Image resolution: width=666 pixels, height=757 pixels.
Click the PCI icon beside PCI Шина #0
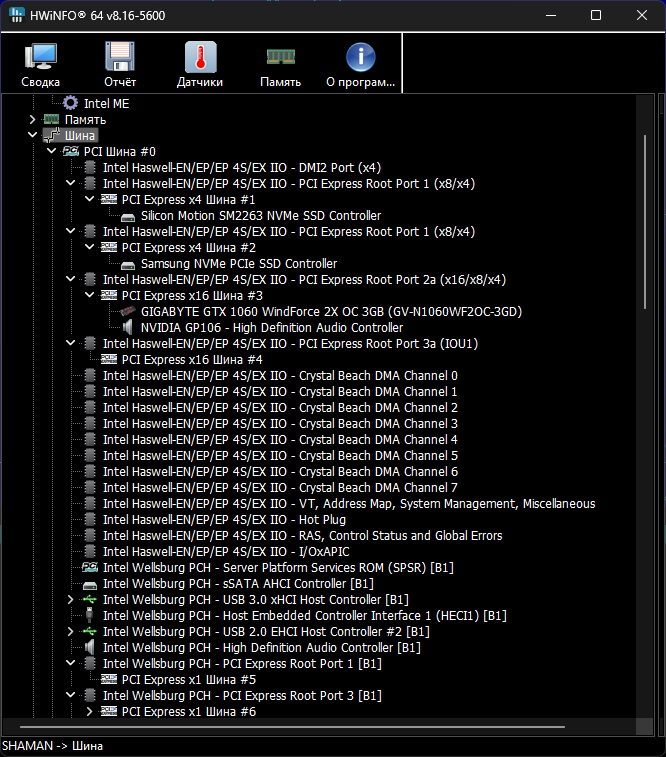coord(70,151)
